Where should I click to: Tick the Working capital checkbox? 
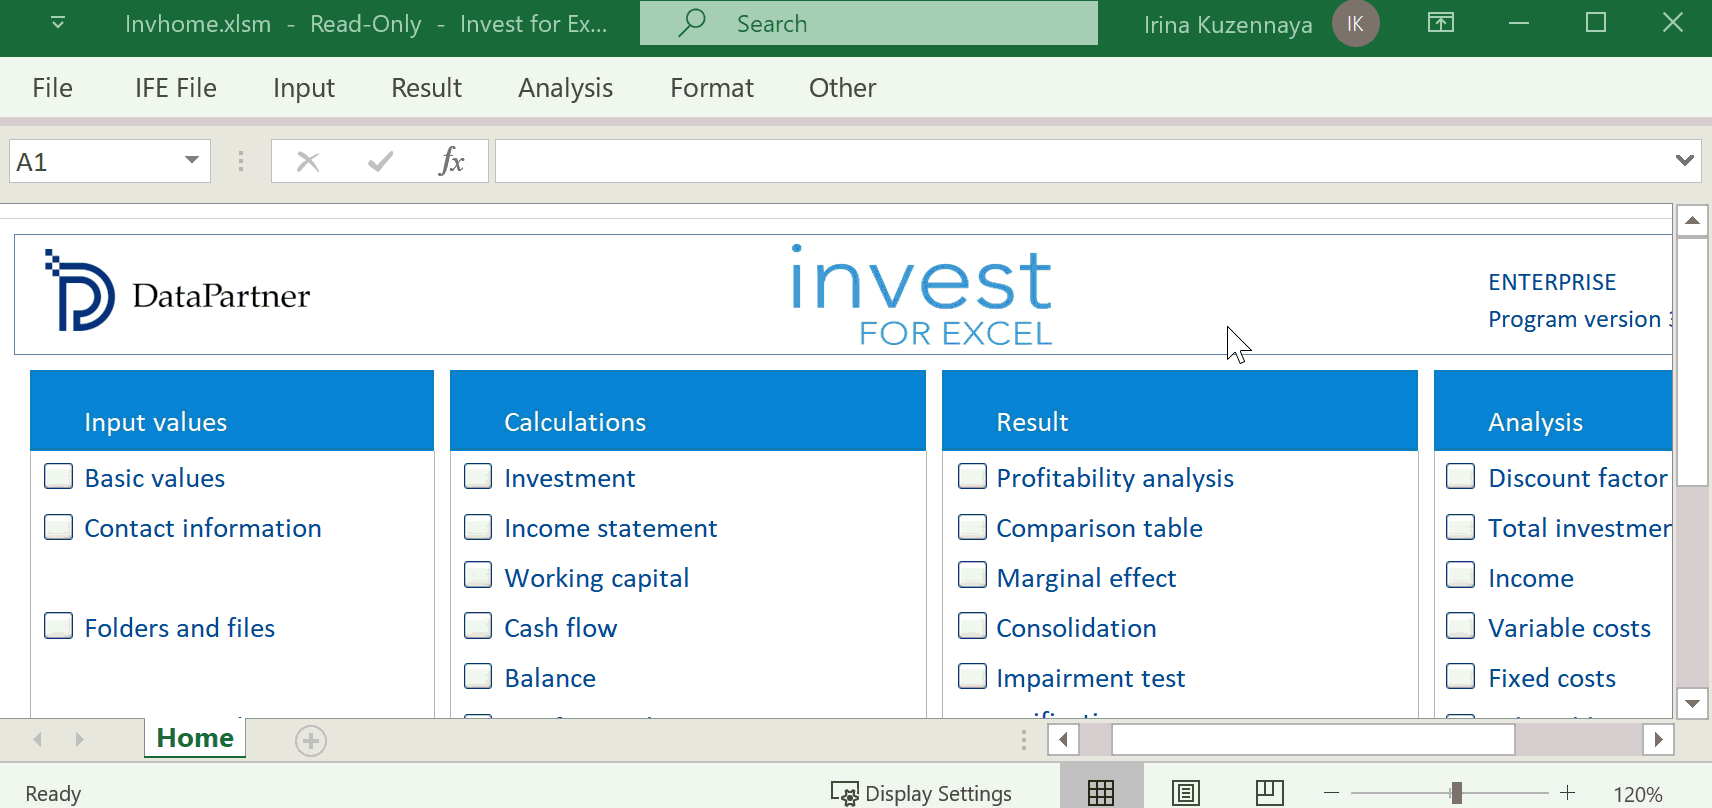coord(478,575)
